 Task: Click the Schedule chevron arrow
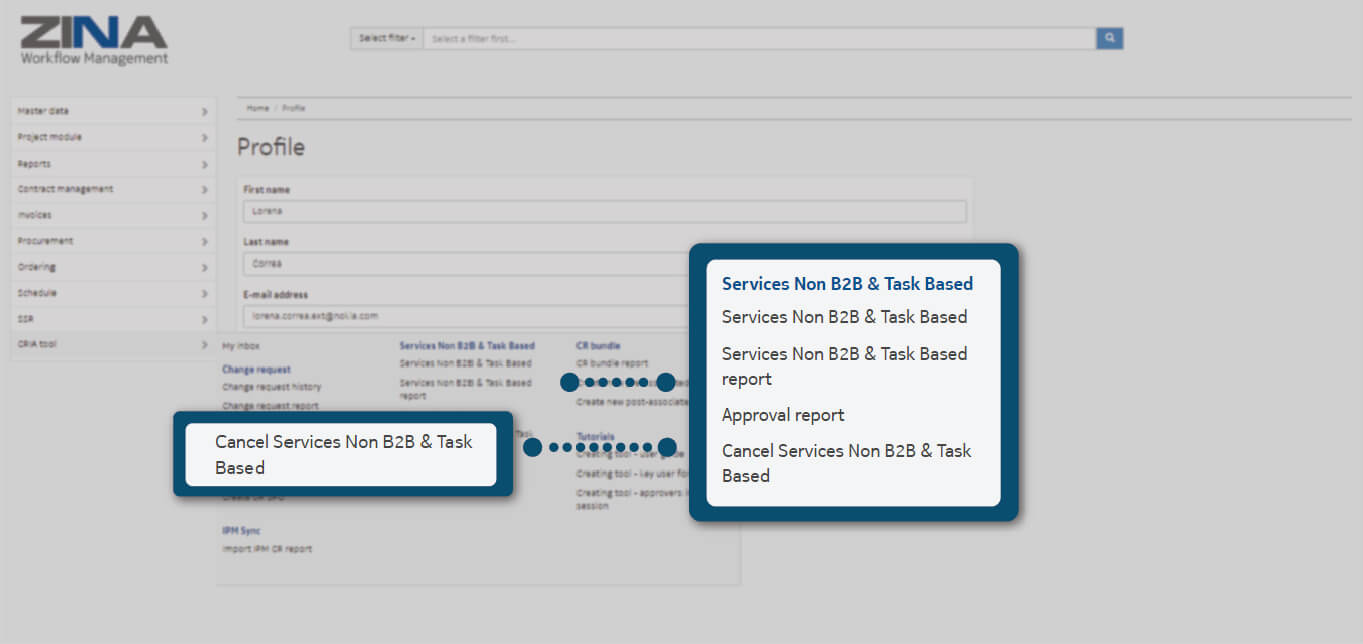[204, 293]
